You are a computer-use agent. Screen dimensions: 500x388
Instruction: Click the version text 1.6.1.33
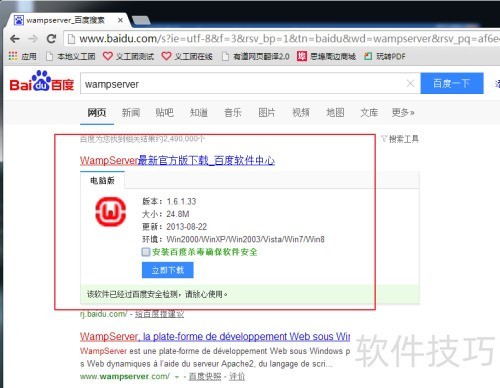[181, 201]
